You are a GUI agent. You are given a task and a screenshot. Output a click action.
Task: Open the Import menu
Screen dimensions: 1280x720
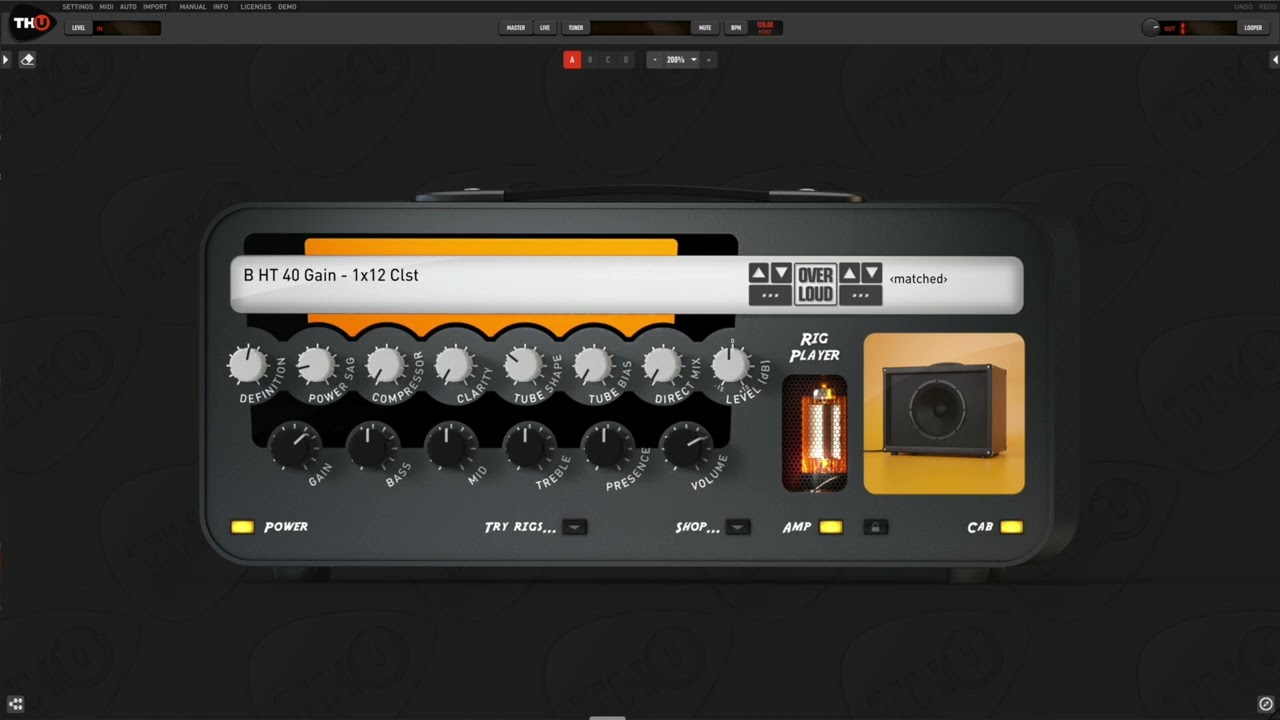155,7
